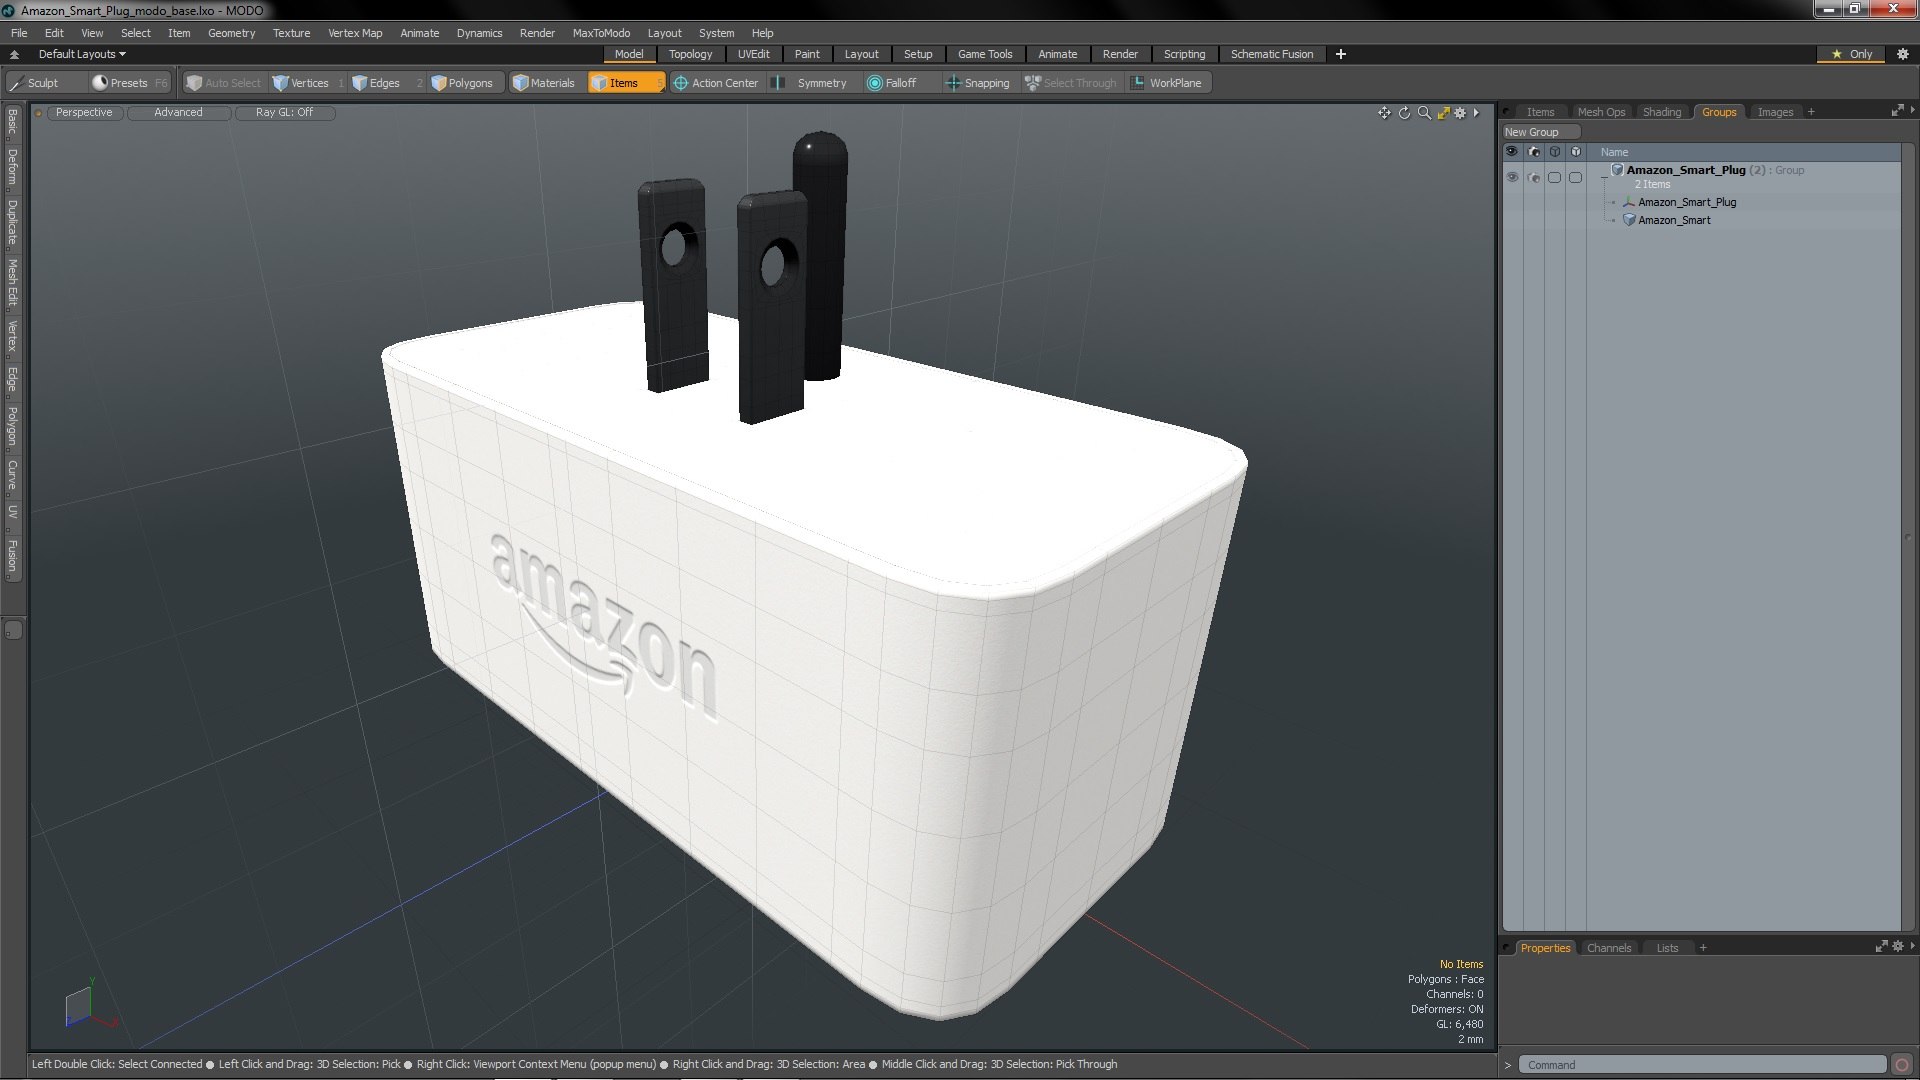The height and width of the screenshot is (1080, 1920).
Task: Expand the Groups panel to full size
Action: 1897,110
